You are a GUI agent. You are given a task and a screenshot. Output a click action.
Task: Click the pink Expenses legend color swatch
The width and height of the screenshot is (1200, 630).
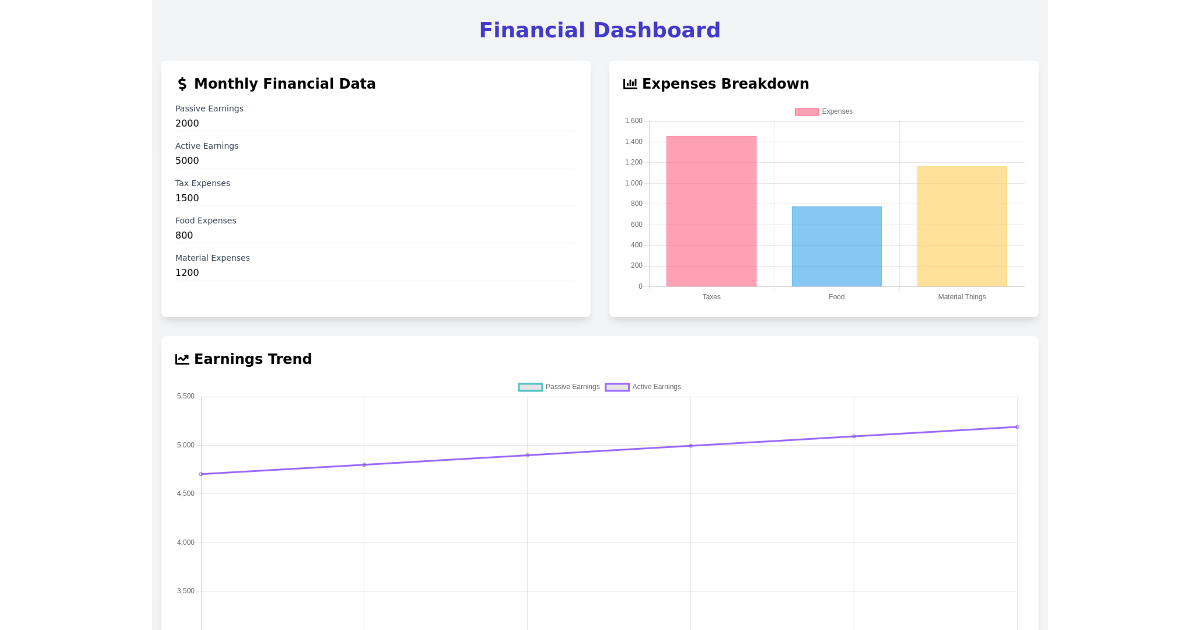point(806,111)
